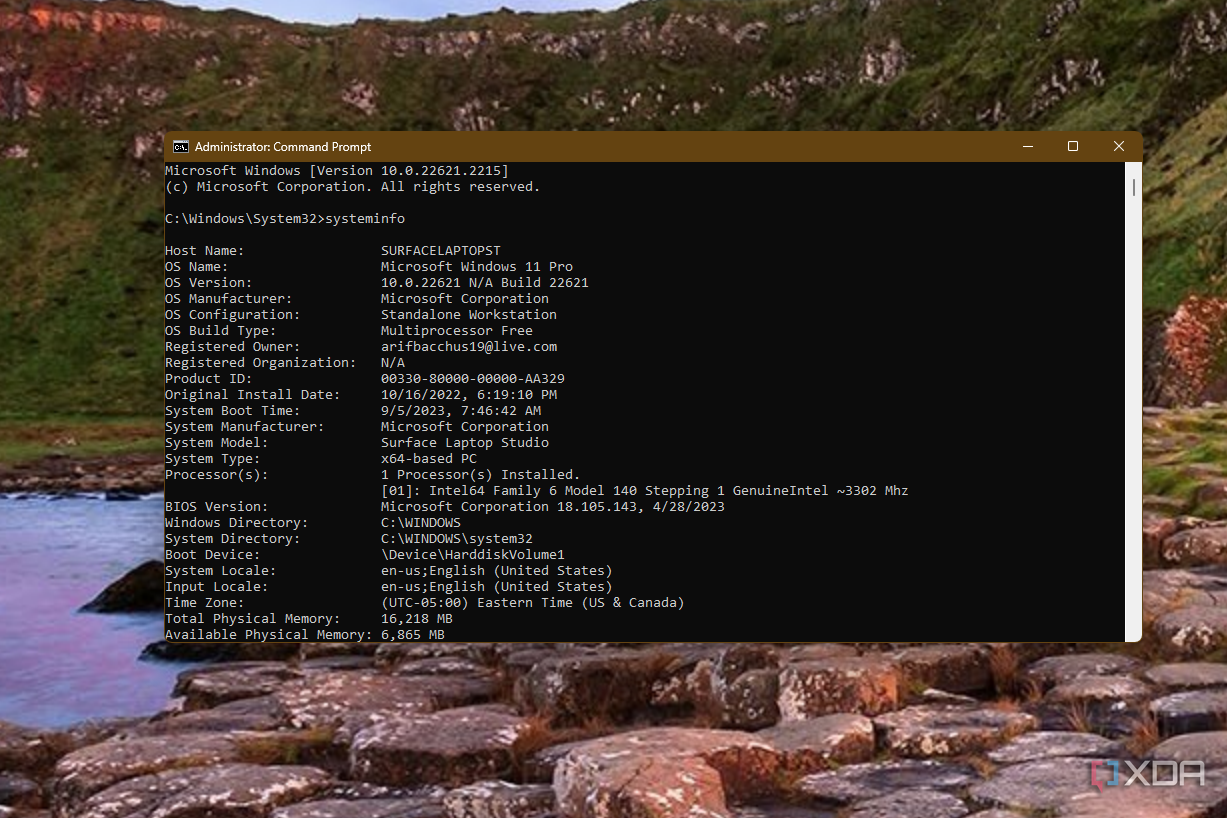1227x818 pixels.
Task: Click the OS Name Windows 11 Pro line
Action: point(369,266)
